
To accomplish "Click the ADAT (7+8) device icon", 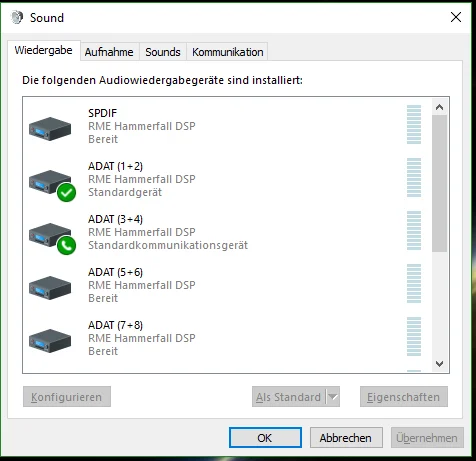I will [x=50, y=341].
